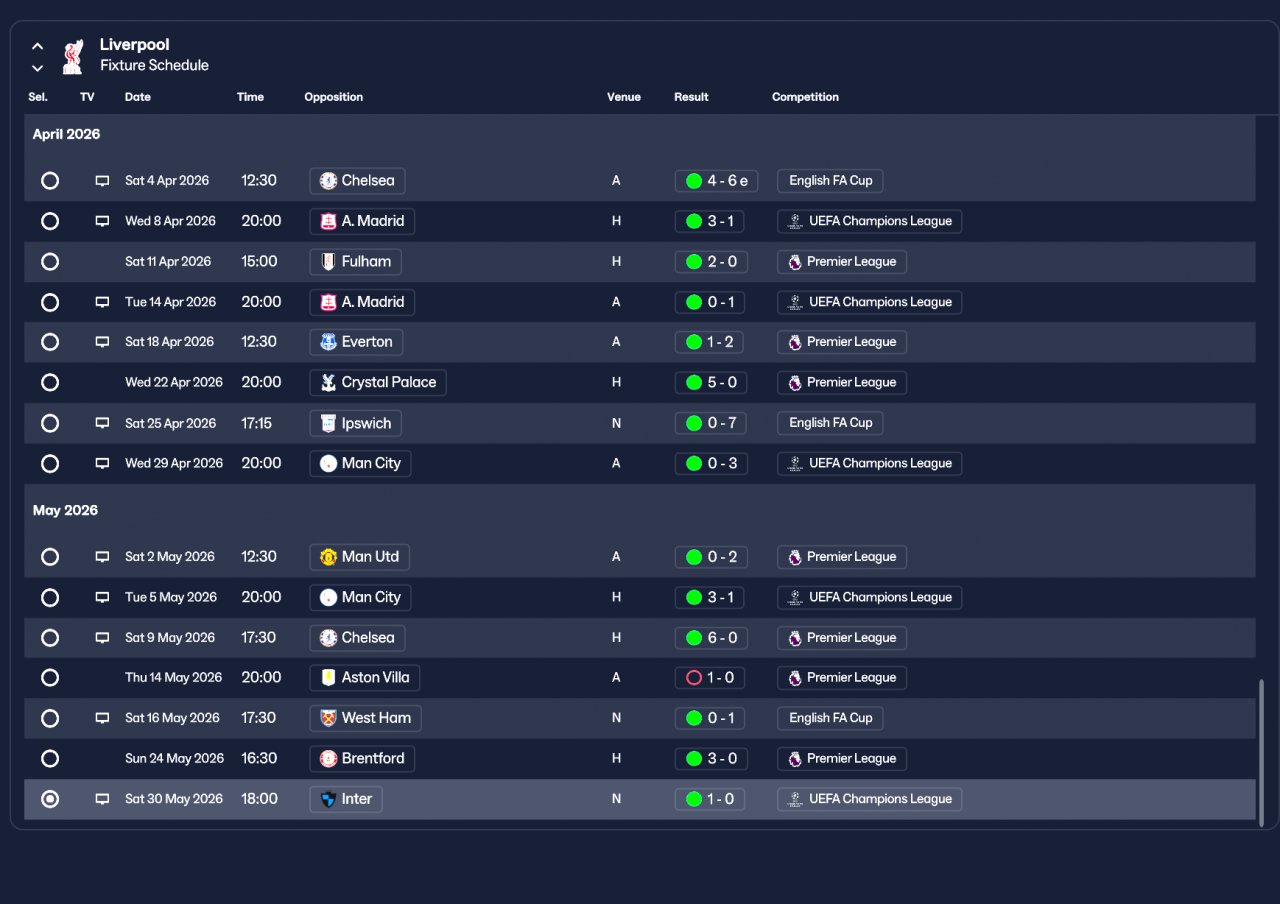
Task: Open Chelsea team from 4 Apr fixture
Action: (357, 181)
